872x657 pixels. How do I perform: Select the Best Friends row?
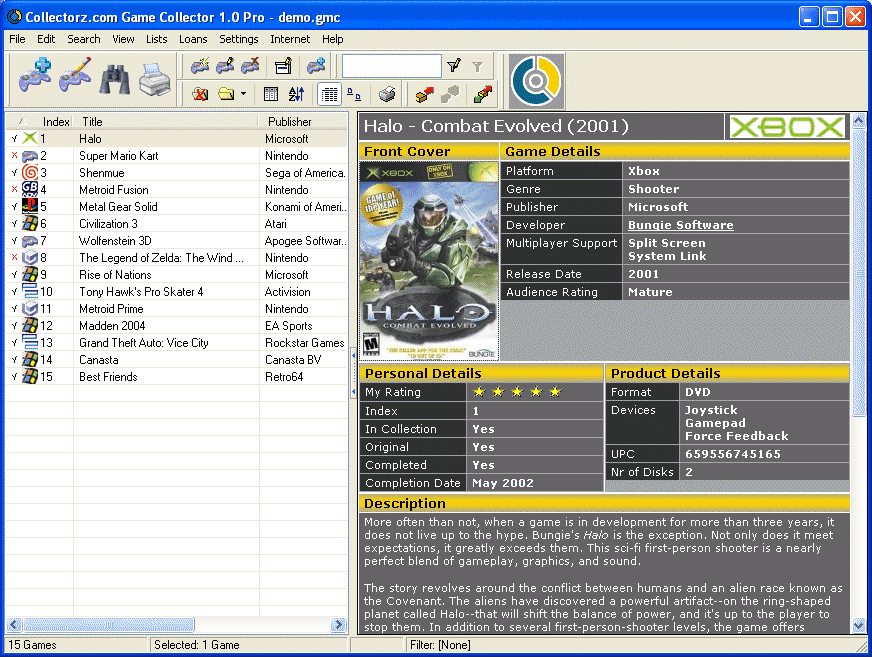177,377
